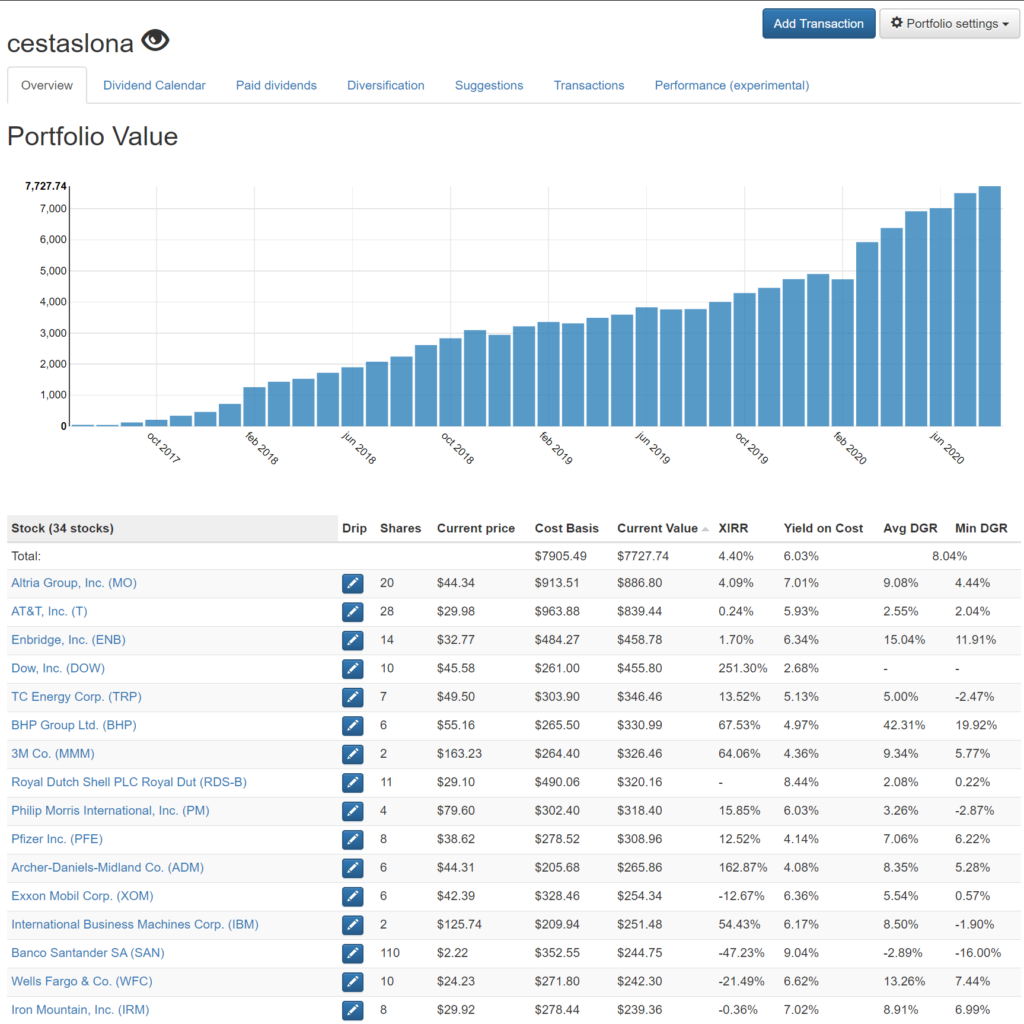Edit drip setting for TC Energy (TRP)
This screenshot has height=1024, width=1024.
click(x=353, y=697)
